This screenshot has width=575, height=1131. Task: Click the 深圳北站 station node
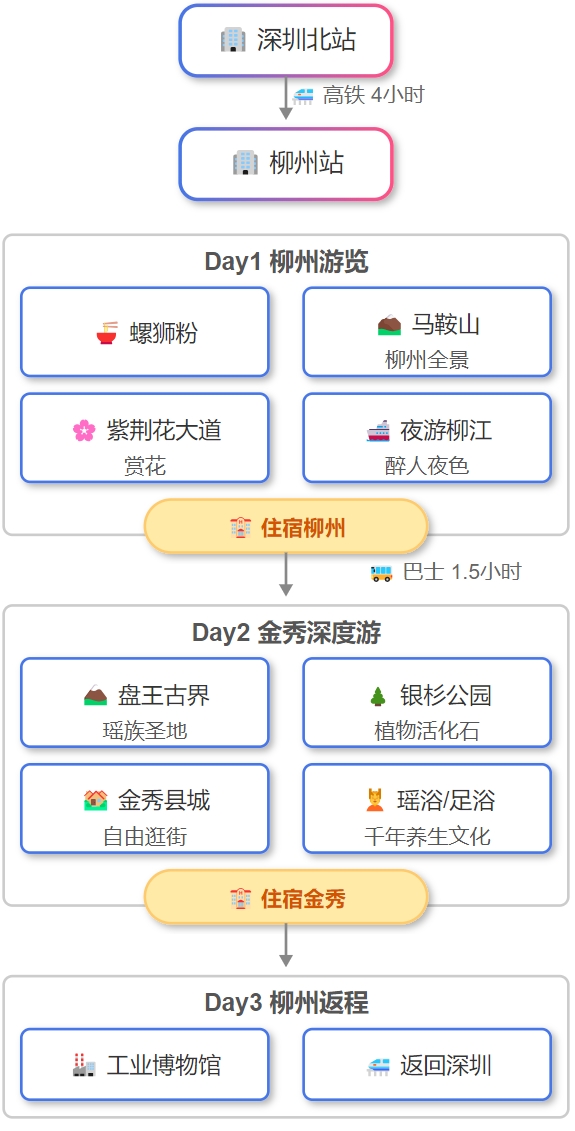pos(286,40)
